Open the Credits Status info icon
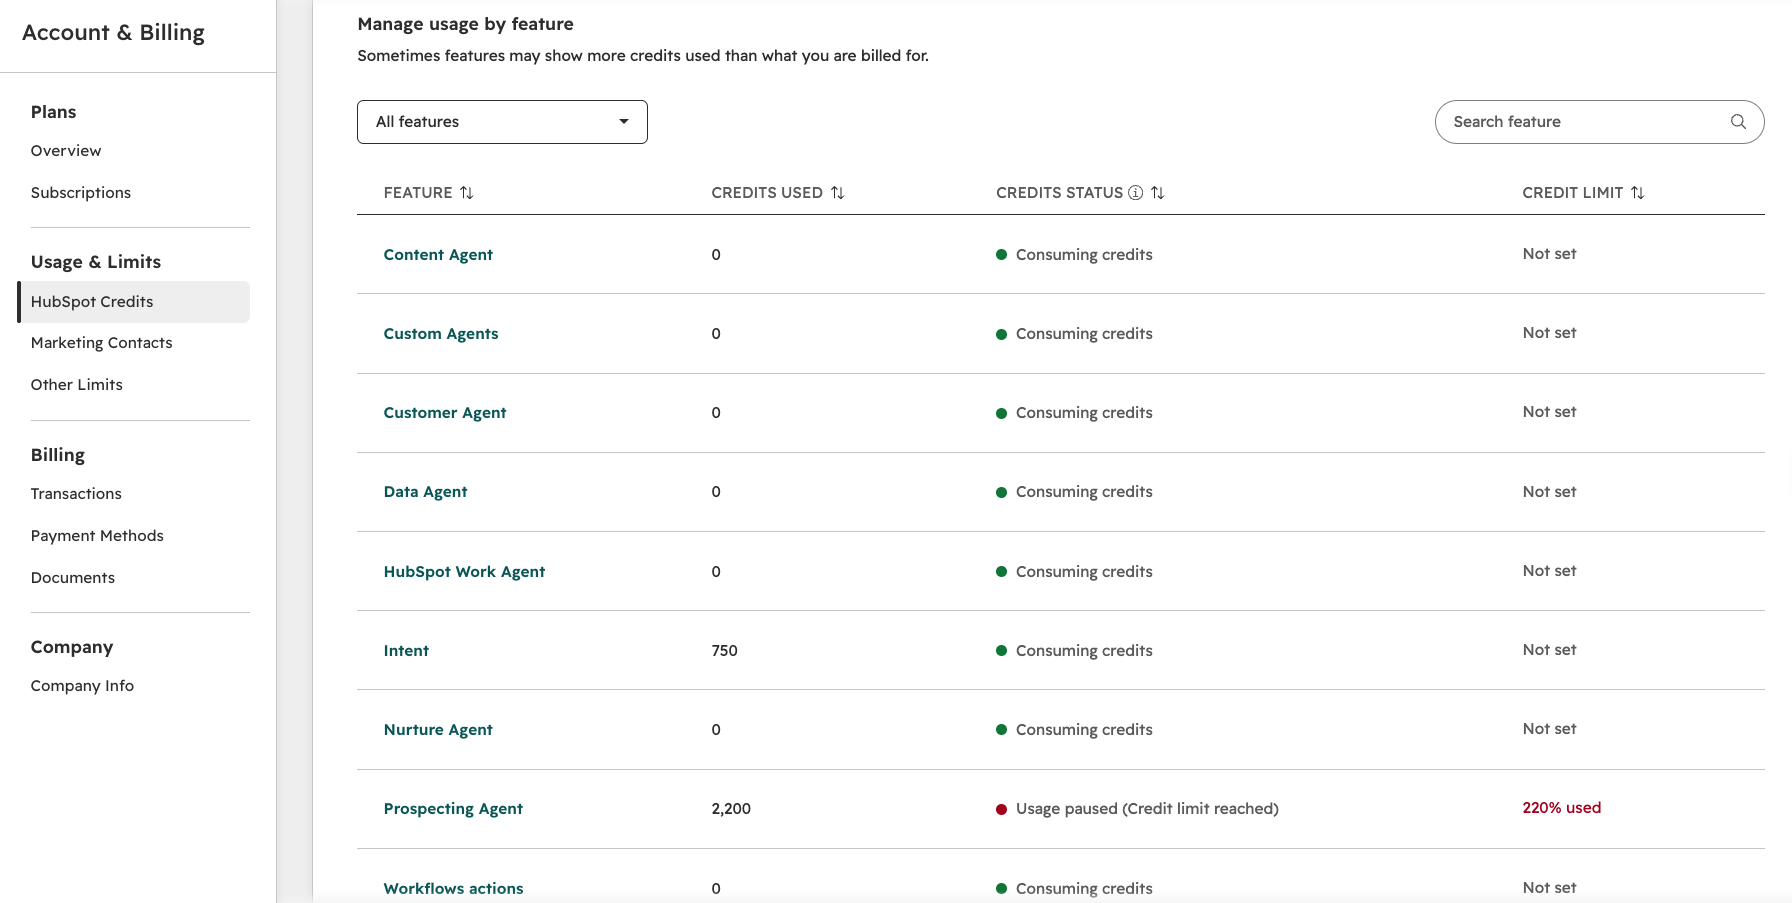The image size is (1792, 903). coord(1135,193)
